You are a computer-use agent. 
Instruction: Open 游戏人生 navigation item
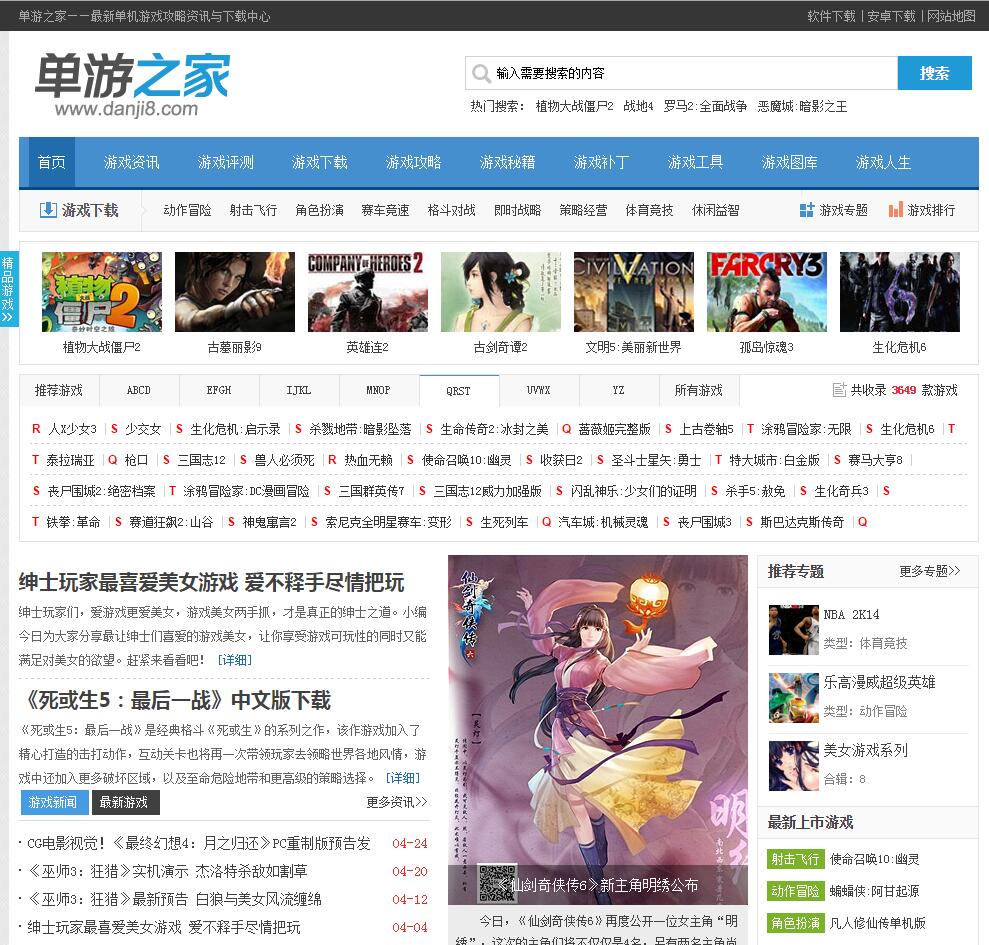pyautogui.click(x=883, y=162)
